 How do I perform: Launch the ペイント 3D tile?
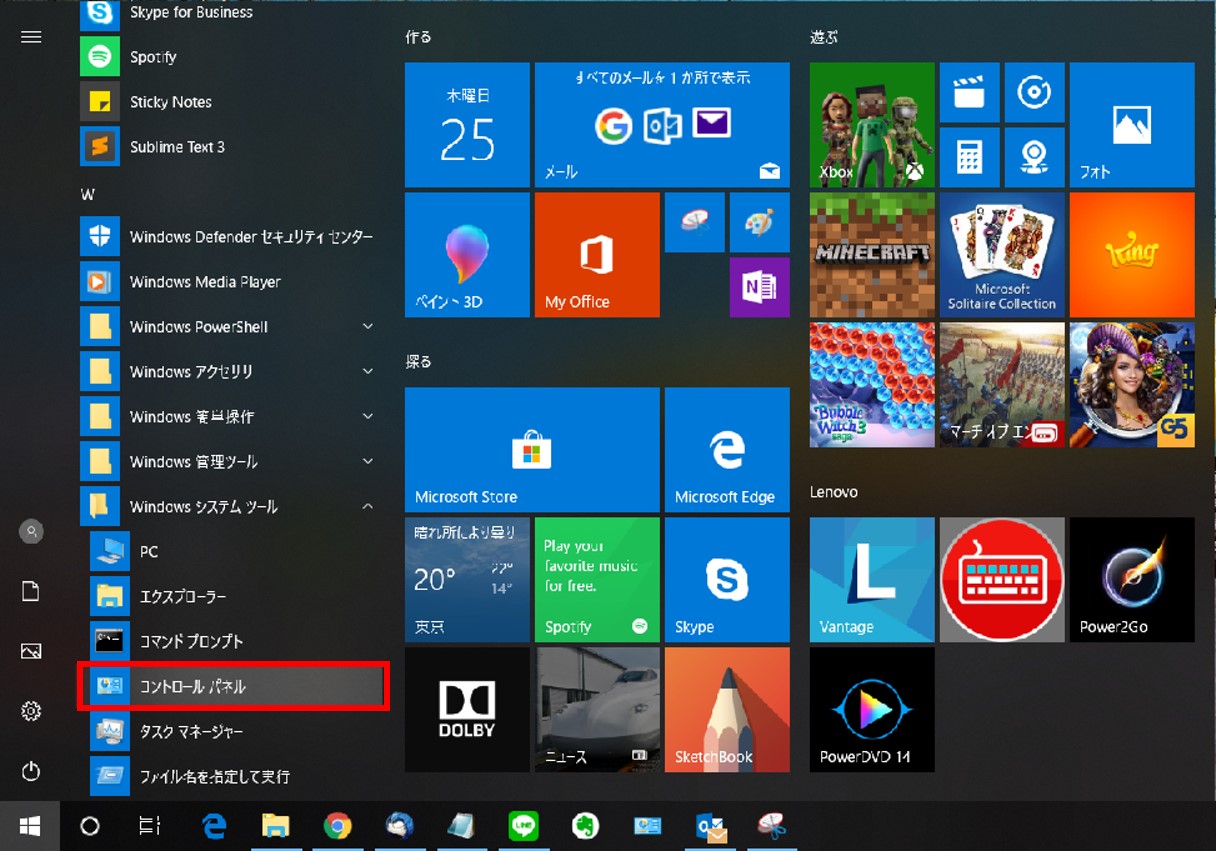click(x=467, y=255)
